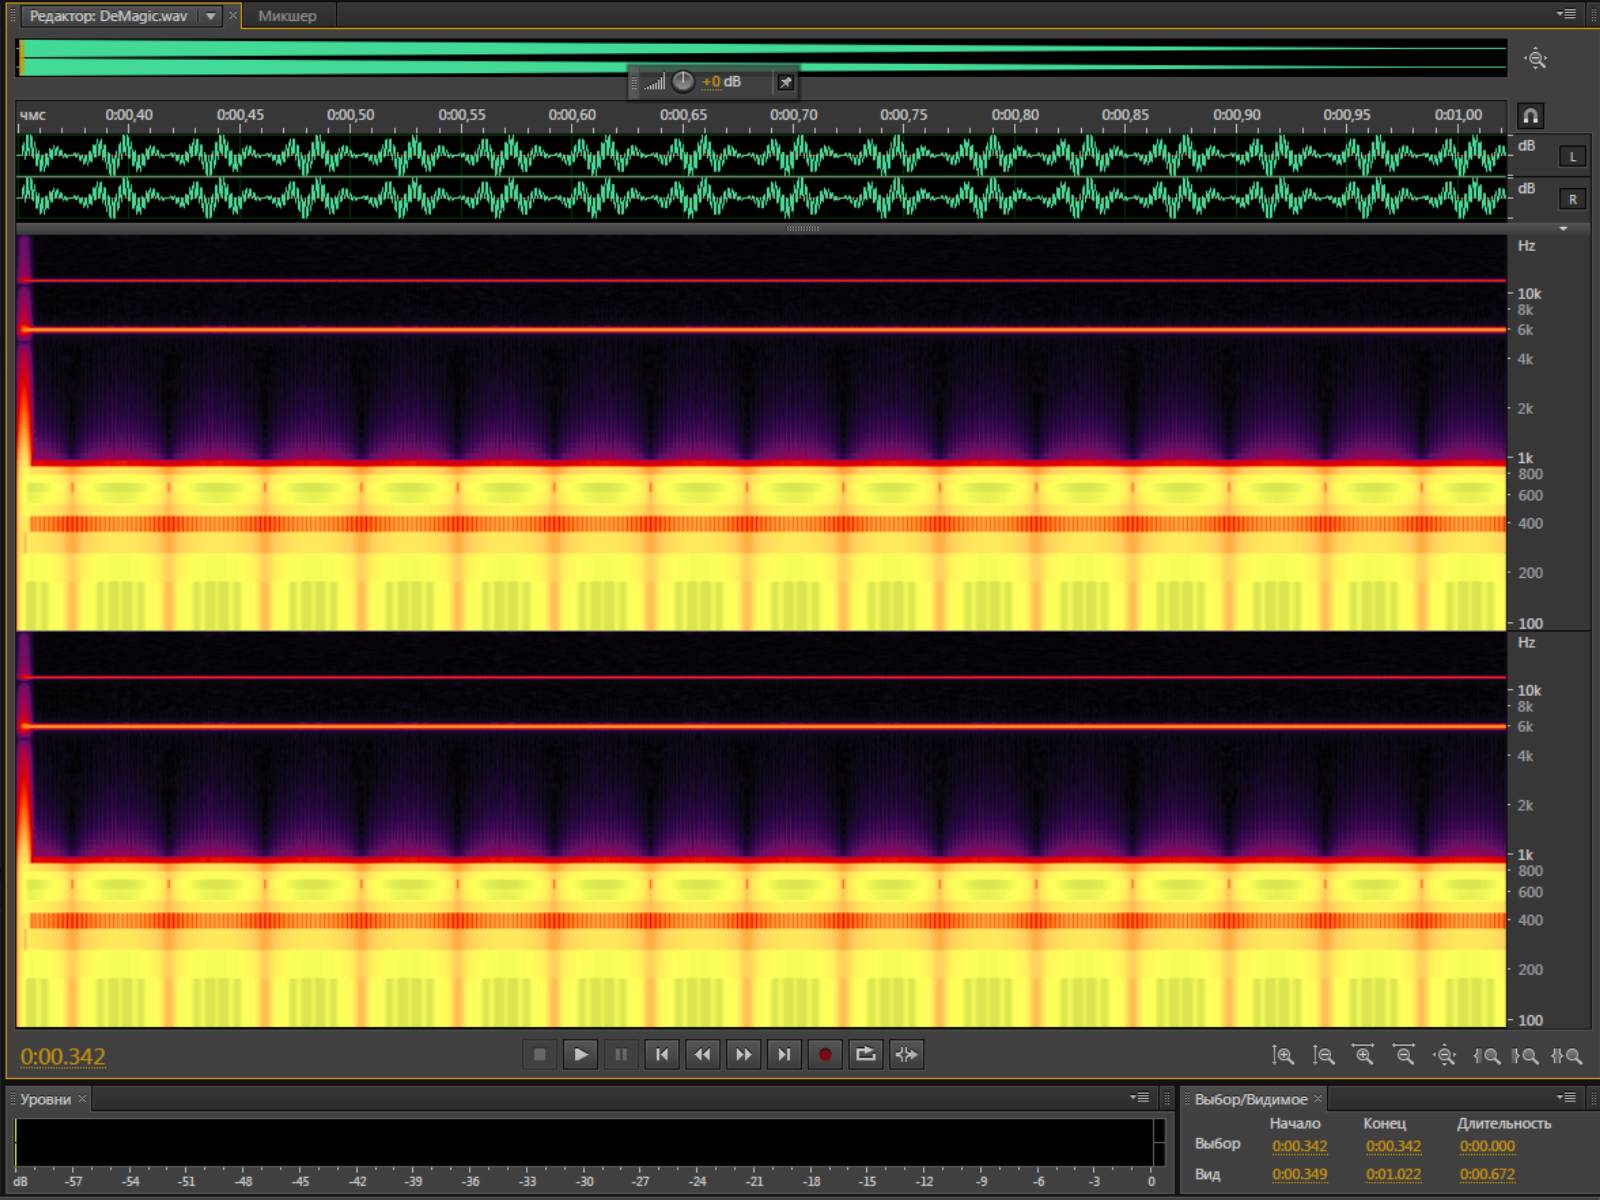Image resolution: width=1600 pixels, height=1200 pixels.
Task: Click zoom out full icon in bottom toolbar
Action: [x=1444, y=1055]
